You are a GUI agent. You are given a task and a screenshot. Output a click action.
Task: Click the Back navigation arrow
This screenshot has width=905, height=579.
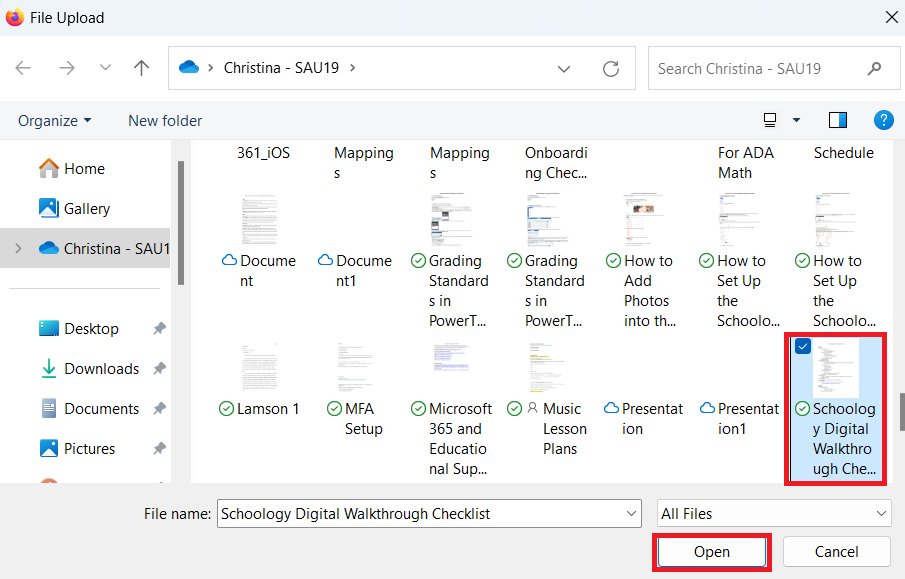coord(23,69)
